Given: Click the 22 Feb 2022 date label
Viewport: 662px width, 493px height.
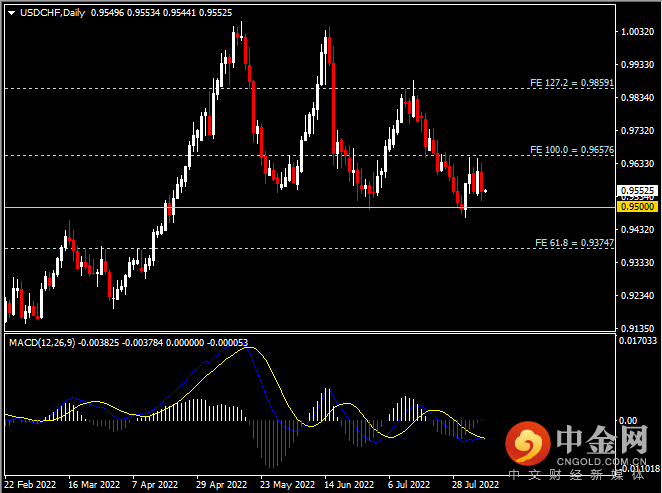Looking at the screenshot, I should [x=30, y=485].
